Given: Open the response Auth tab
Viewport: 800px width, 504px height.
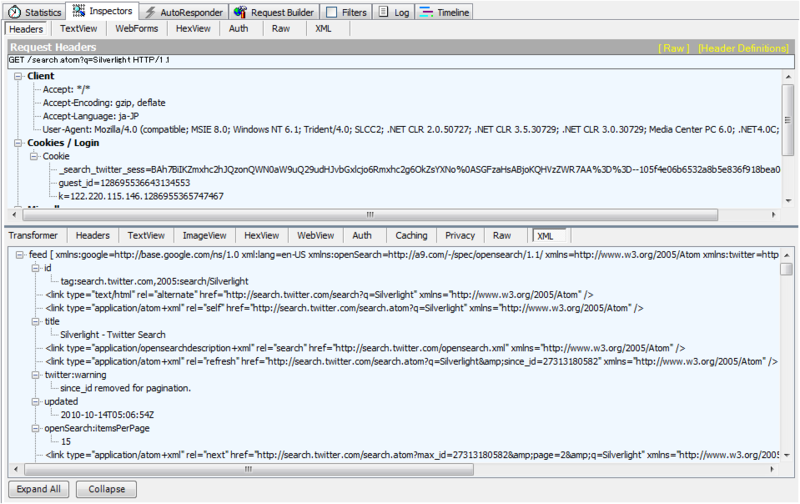Looking at the screenshot, I should tap(362, 235).
